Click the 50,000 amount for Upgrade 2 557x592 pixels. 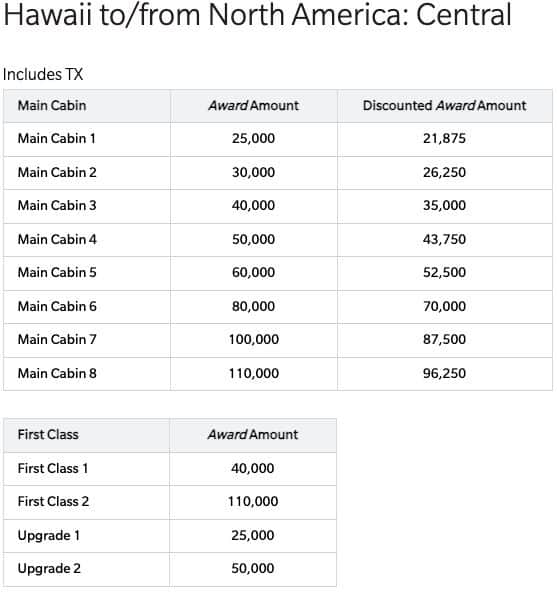253,568
